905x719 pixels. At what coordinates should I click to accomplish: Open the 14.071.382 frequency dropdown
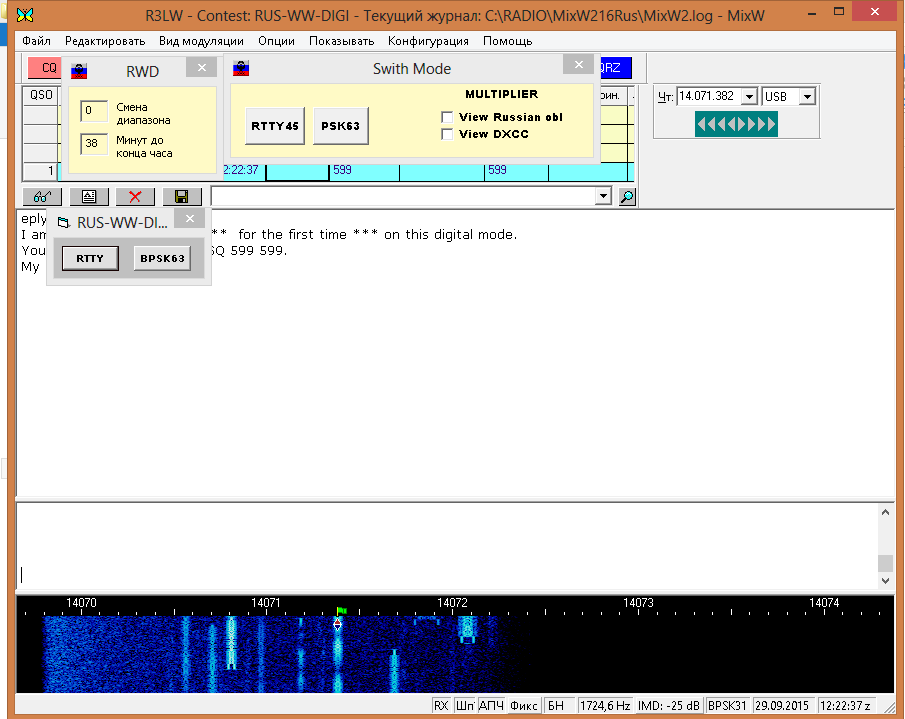pyautogui.click(x=748, y=97)
